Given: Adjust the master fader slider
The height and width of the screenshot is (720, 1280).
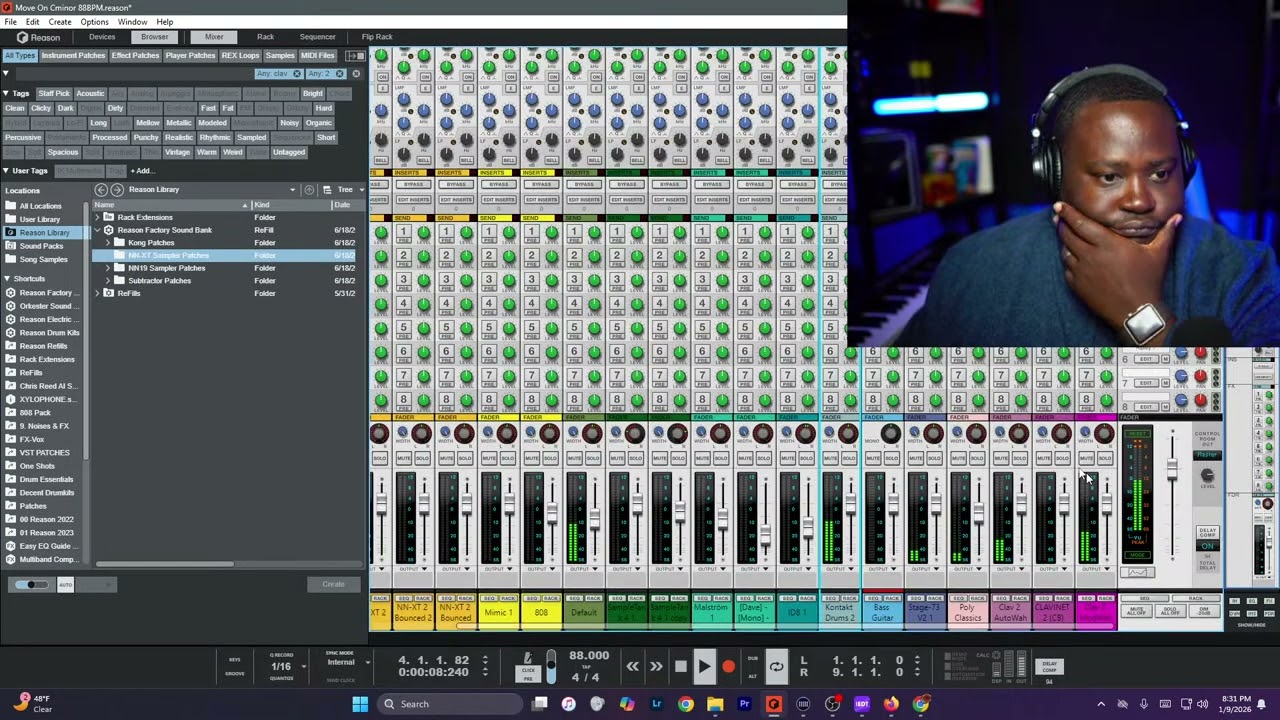Looking at the screenshot, I should coord(1172,470).
